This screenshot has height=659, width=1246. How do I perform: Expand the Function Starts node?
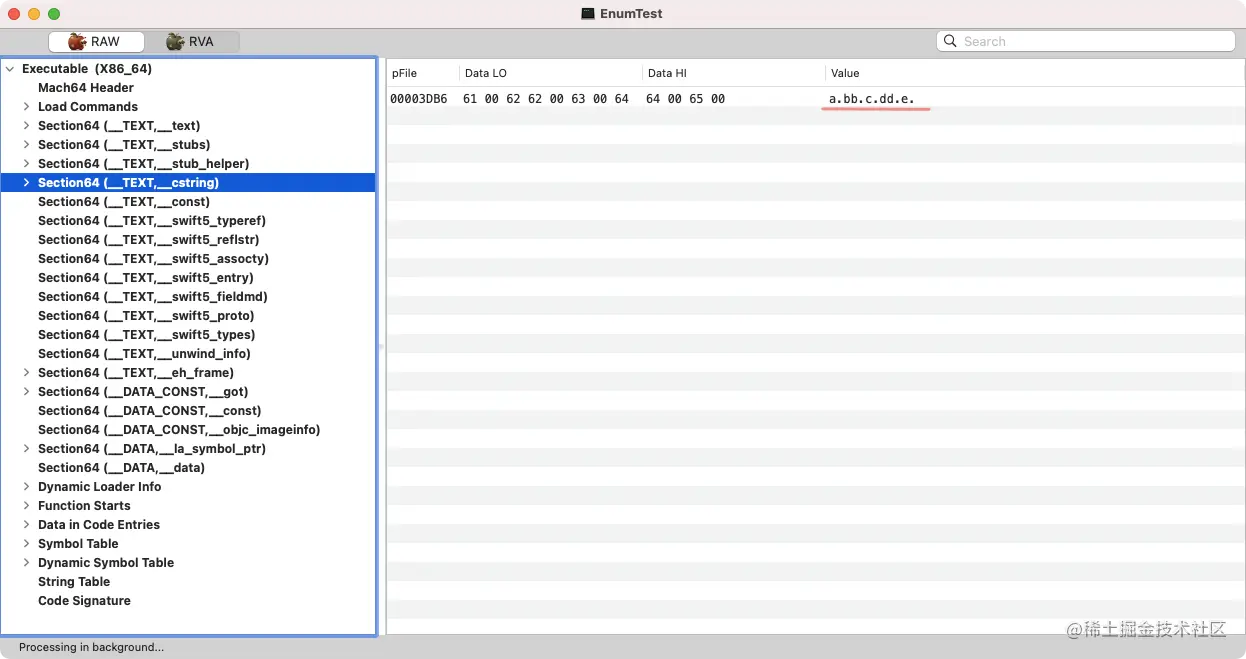click(27, 506)
